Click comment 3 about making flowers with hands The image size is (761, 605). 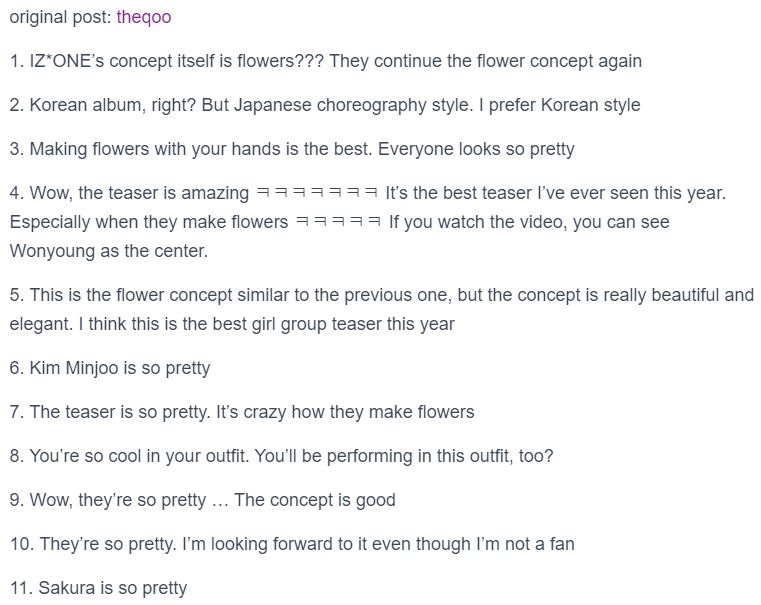[292, 149]
